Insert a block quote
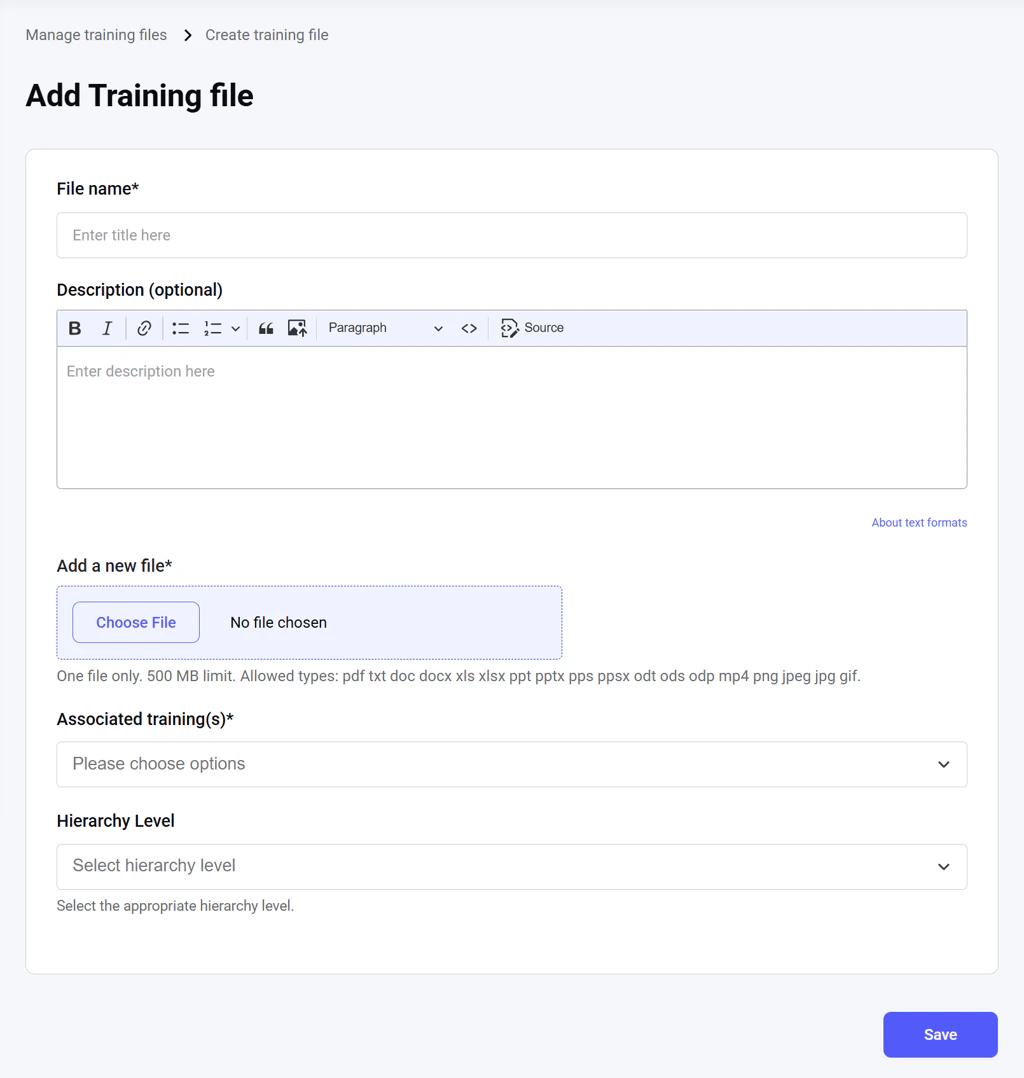The width and height of the screenshot is (1024, 1078). [x=266, y=328]
